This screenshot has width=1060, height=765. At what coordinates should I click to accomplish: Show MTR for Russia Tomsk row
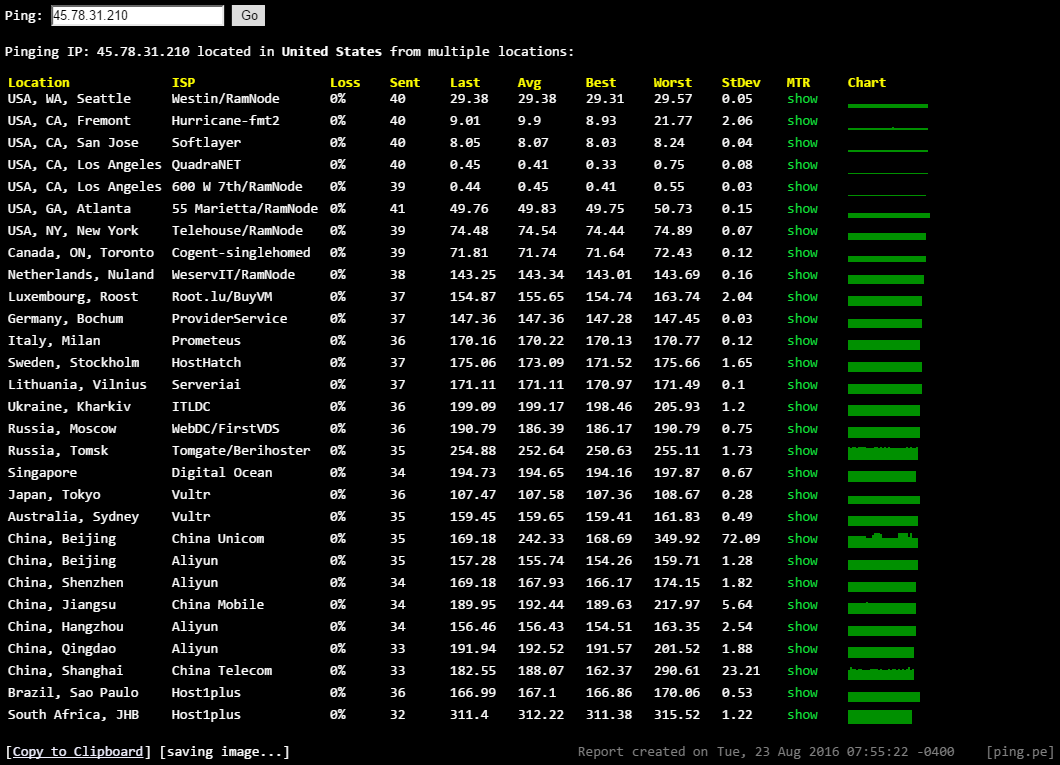[x=802, y=451]
